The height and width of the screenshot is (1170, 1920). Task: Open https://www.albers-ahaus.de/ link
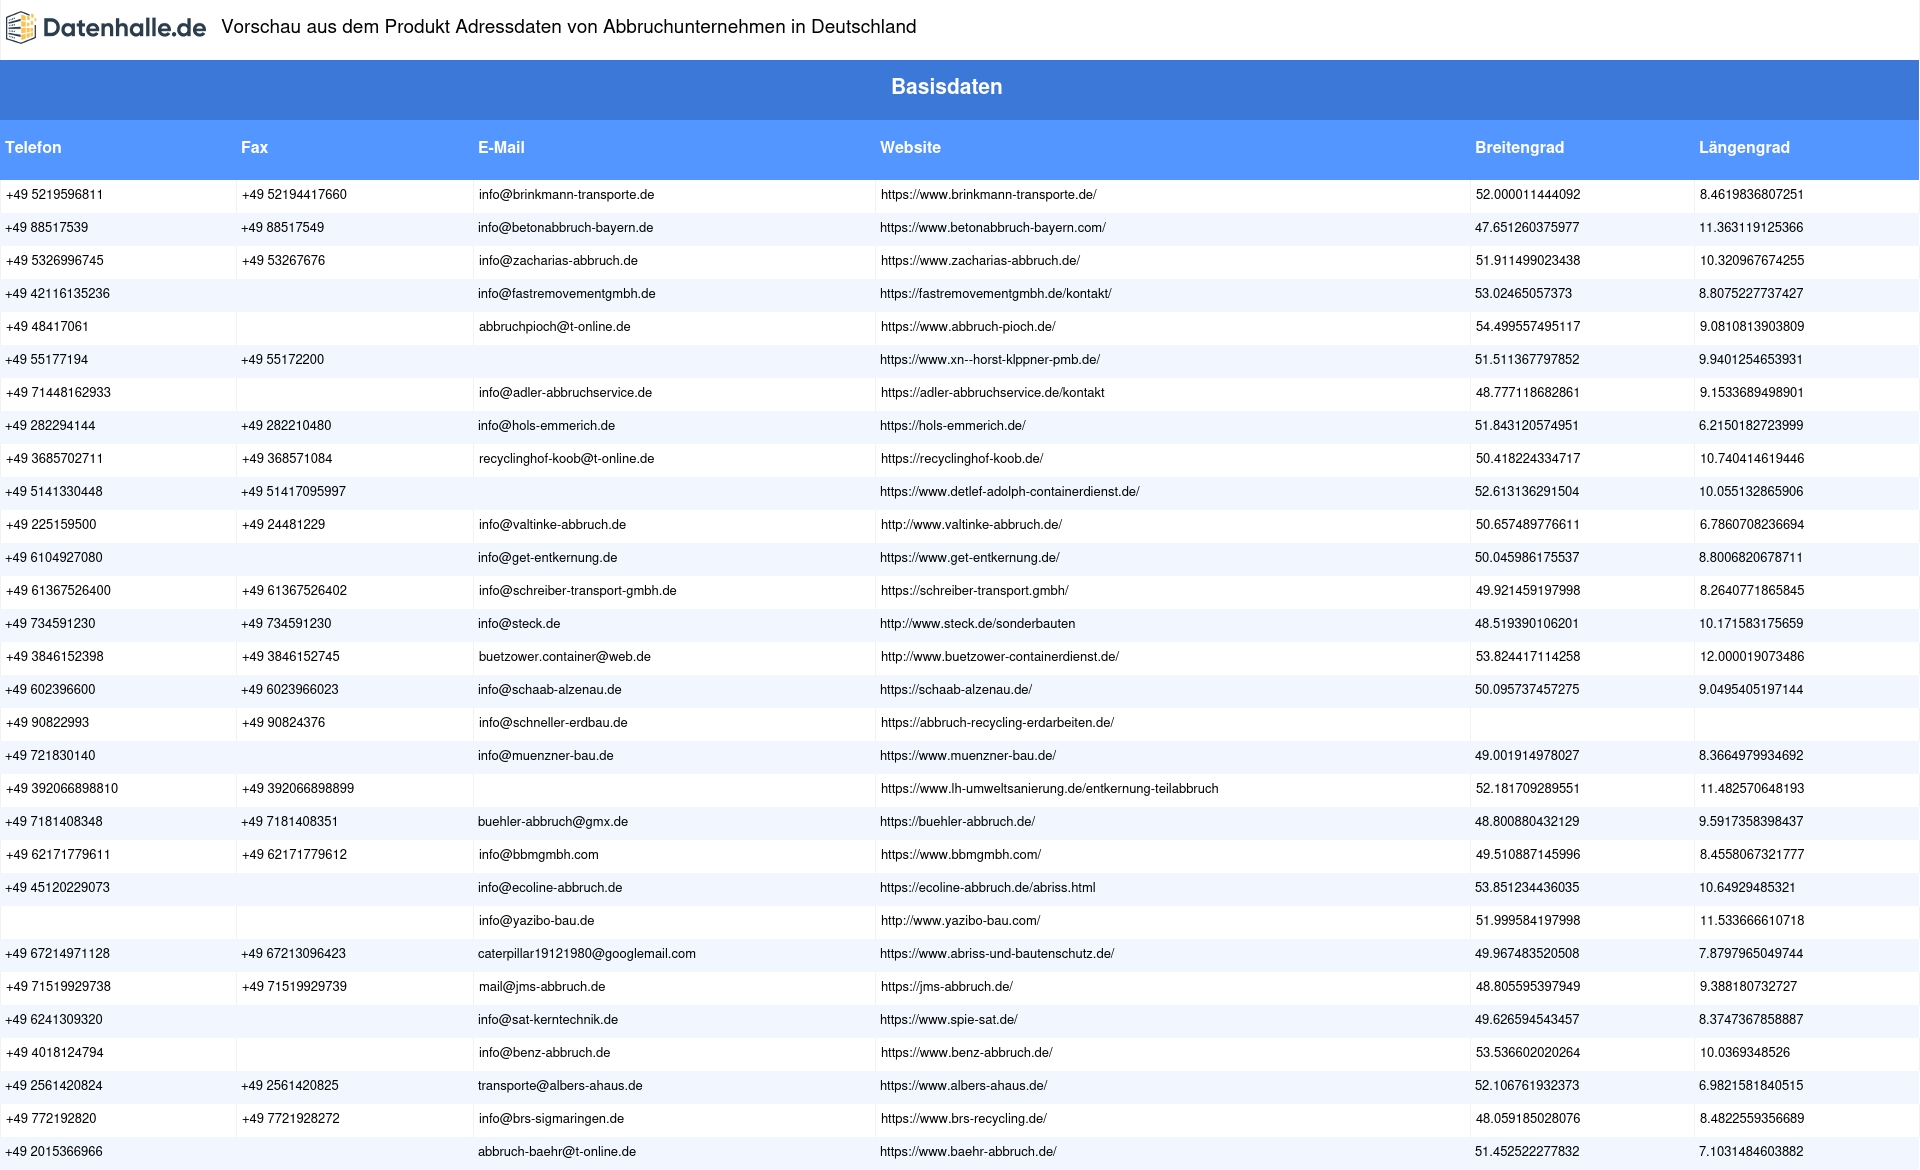click(964, 1086)
